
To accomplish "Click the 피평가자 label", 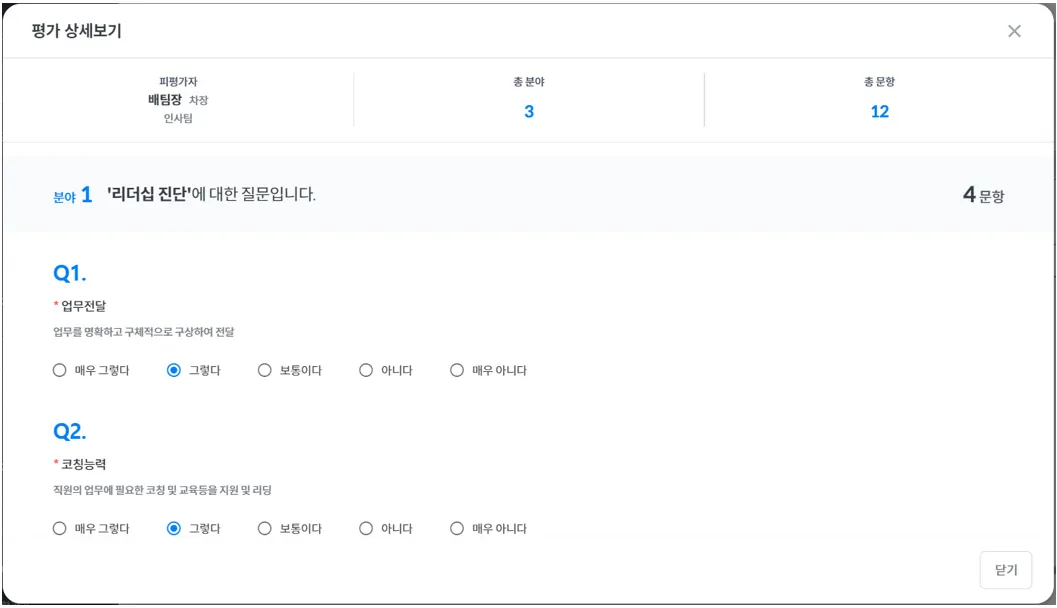I will pyautogui.click(x=178, y=82).
